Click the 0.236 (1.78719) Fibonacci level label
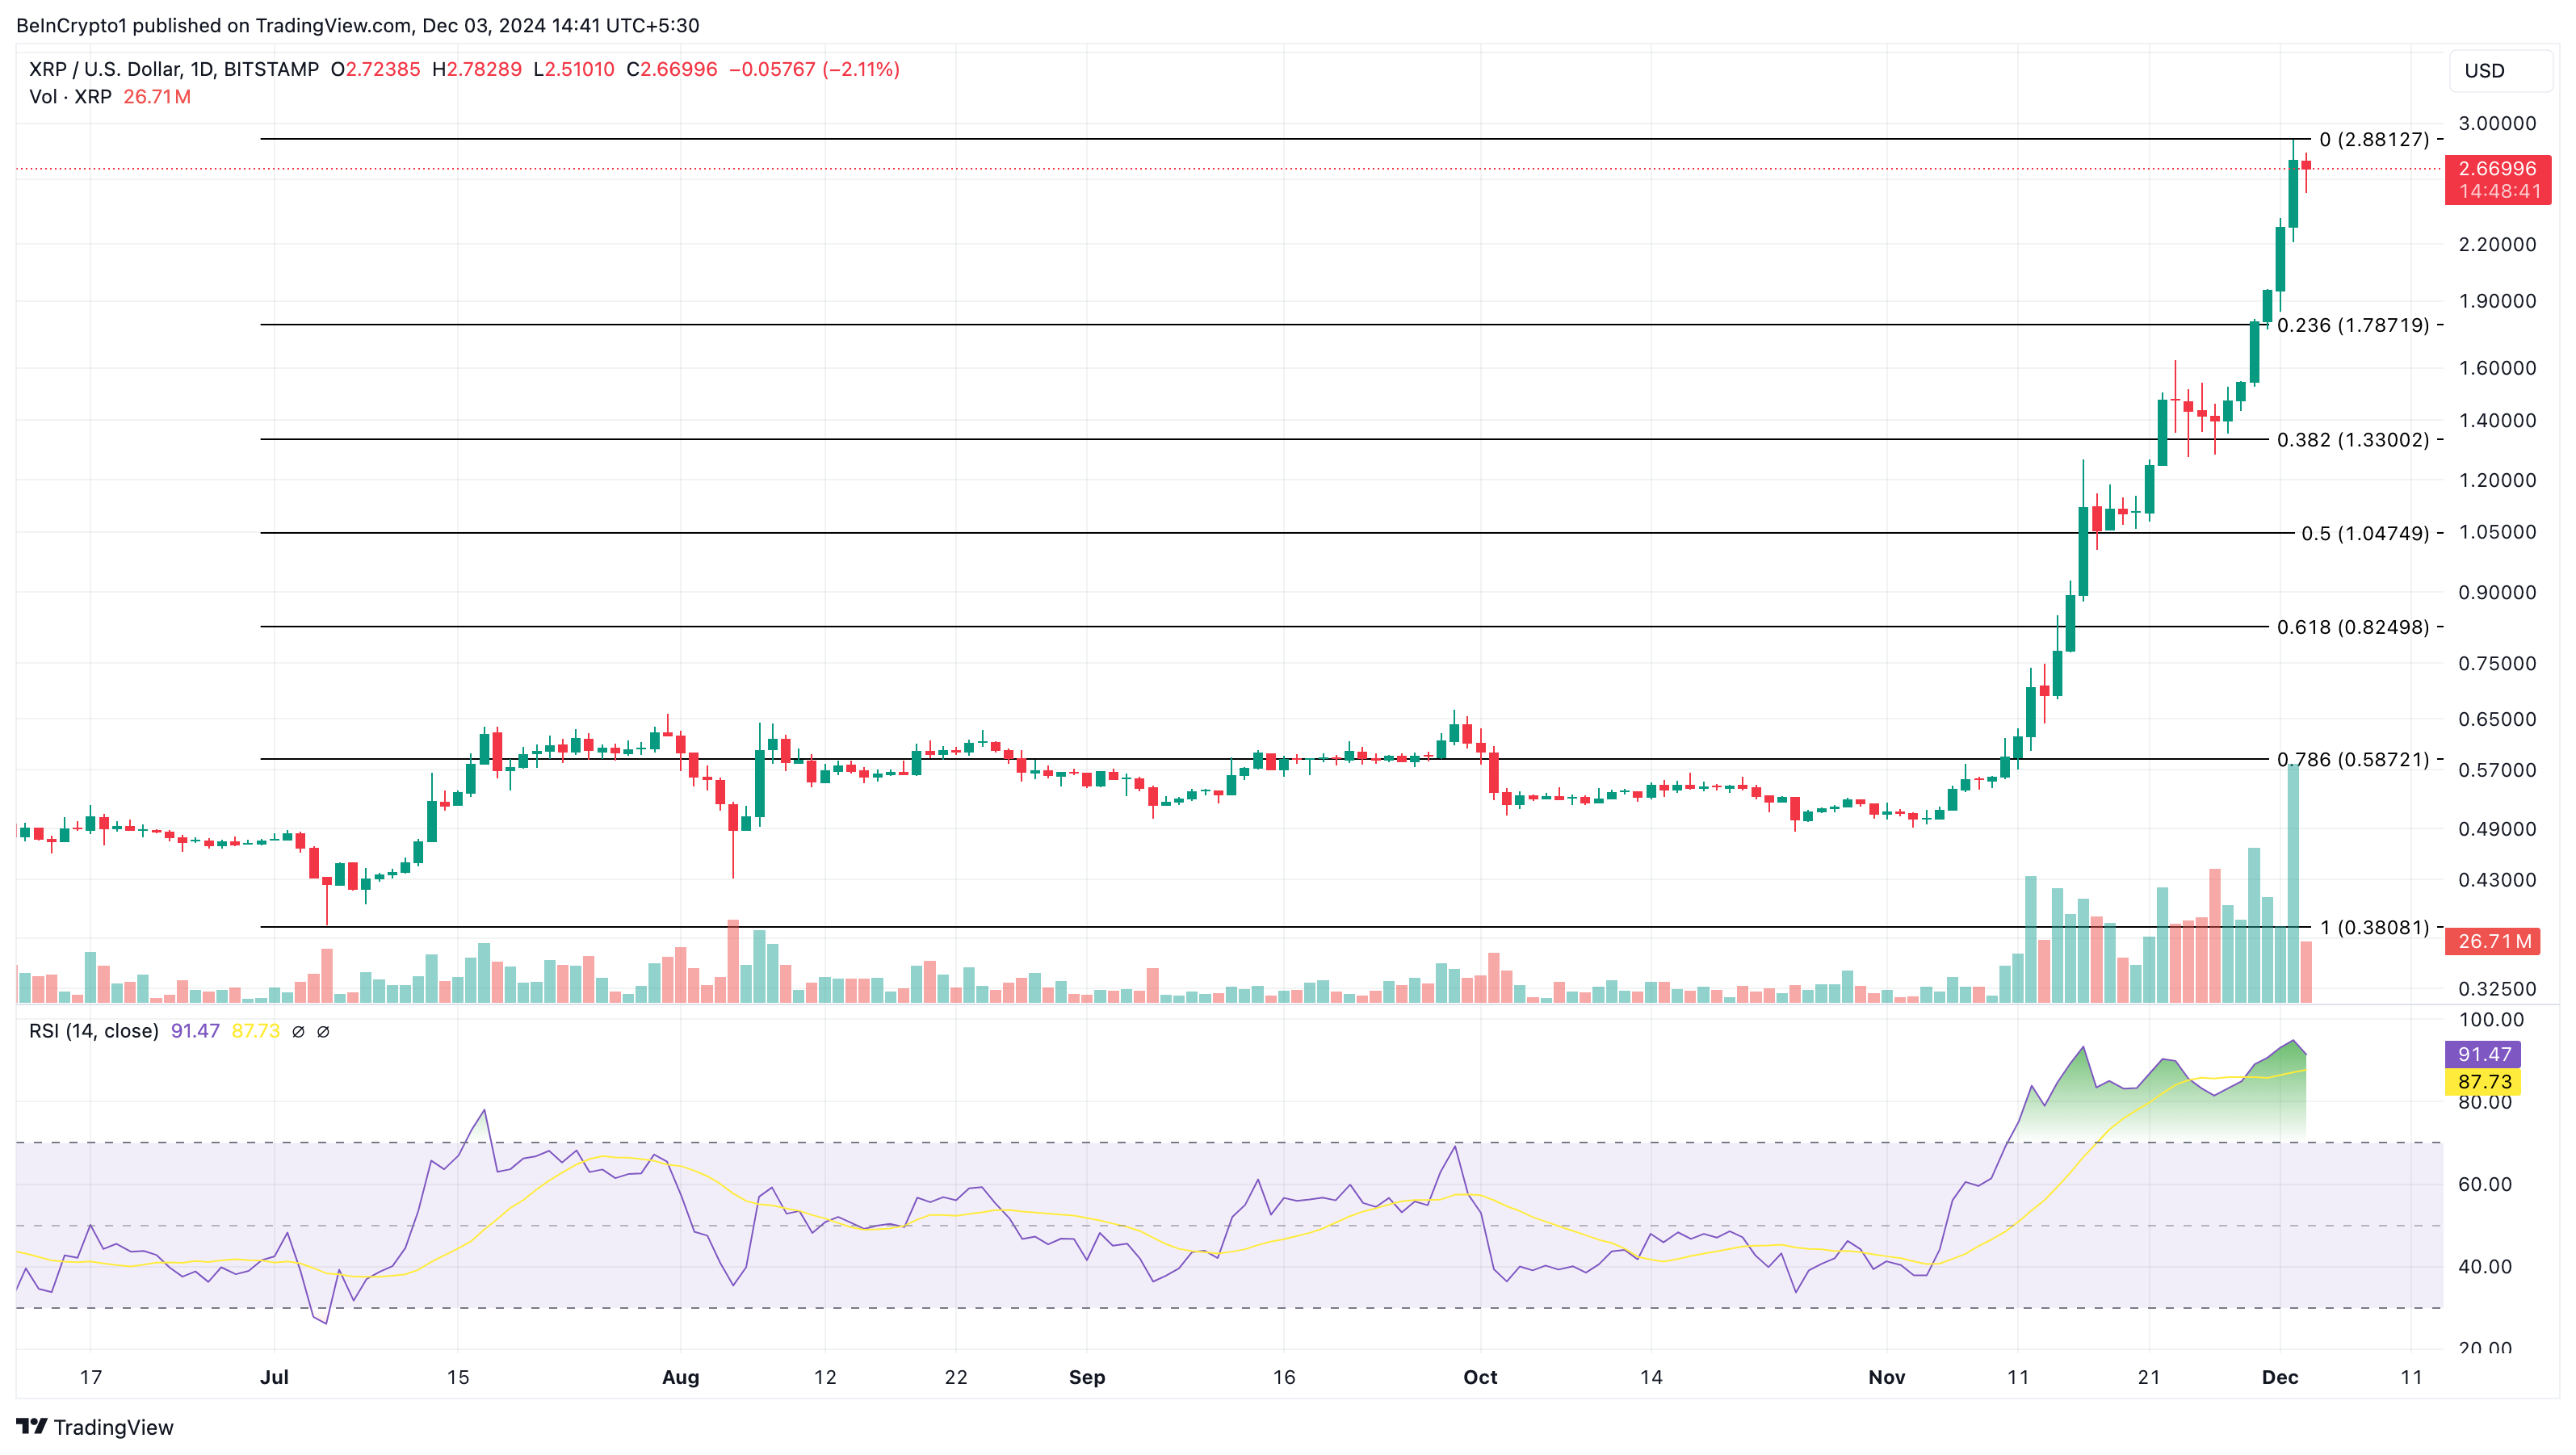Screen dimensions: 2576x1455 [x=2352, y=325]
